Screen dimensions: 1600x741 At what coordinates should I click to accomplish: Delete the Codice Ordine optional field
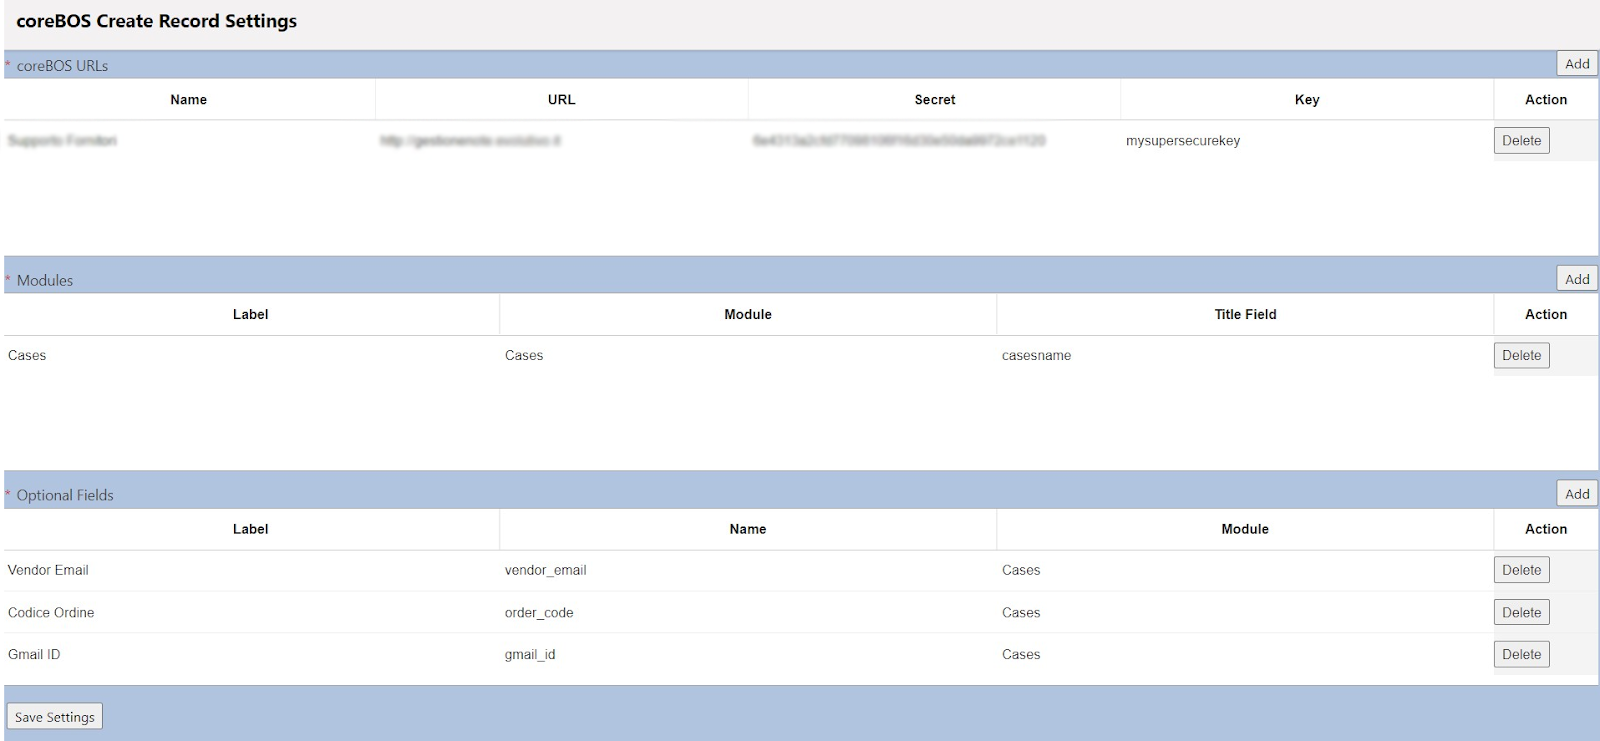[1521, 613]
